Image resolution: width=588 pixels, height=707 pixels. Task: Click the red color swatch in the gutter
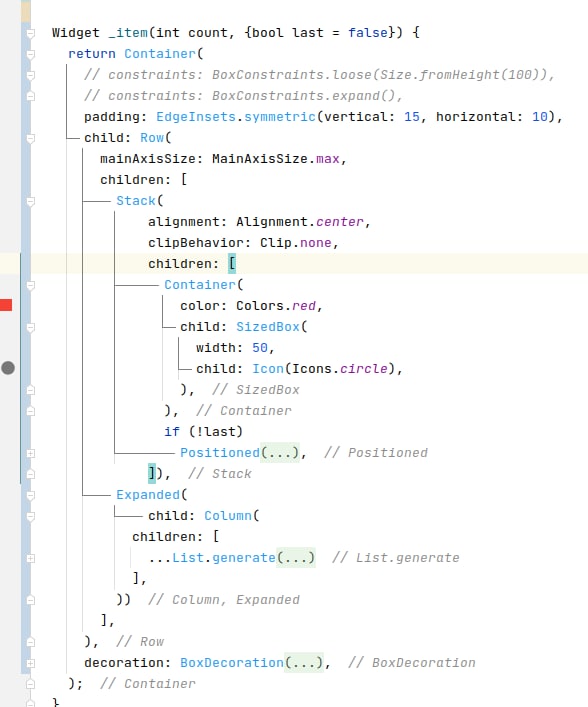(x=6, y=305)
